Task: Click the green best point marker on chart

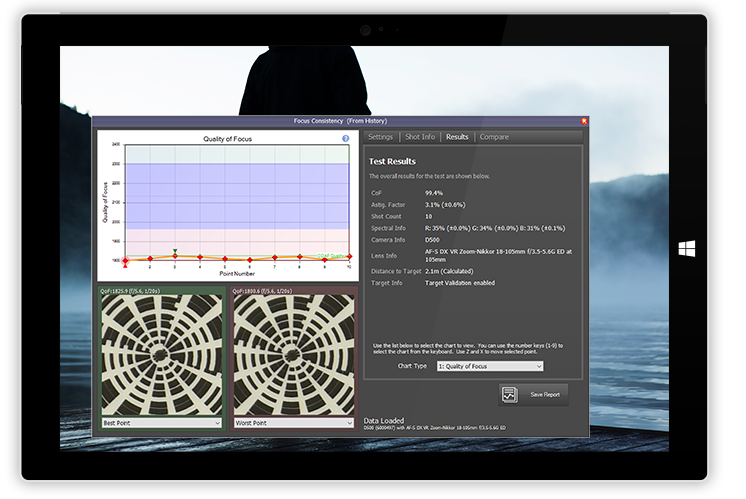Action: click(x=175, y=252)
